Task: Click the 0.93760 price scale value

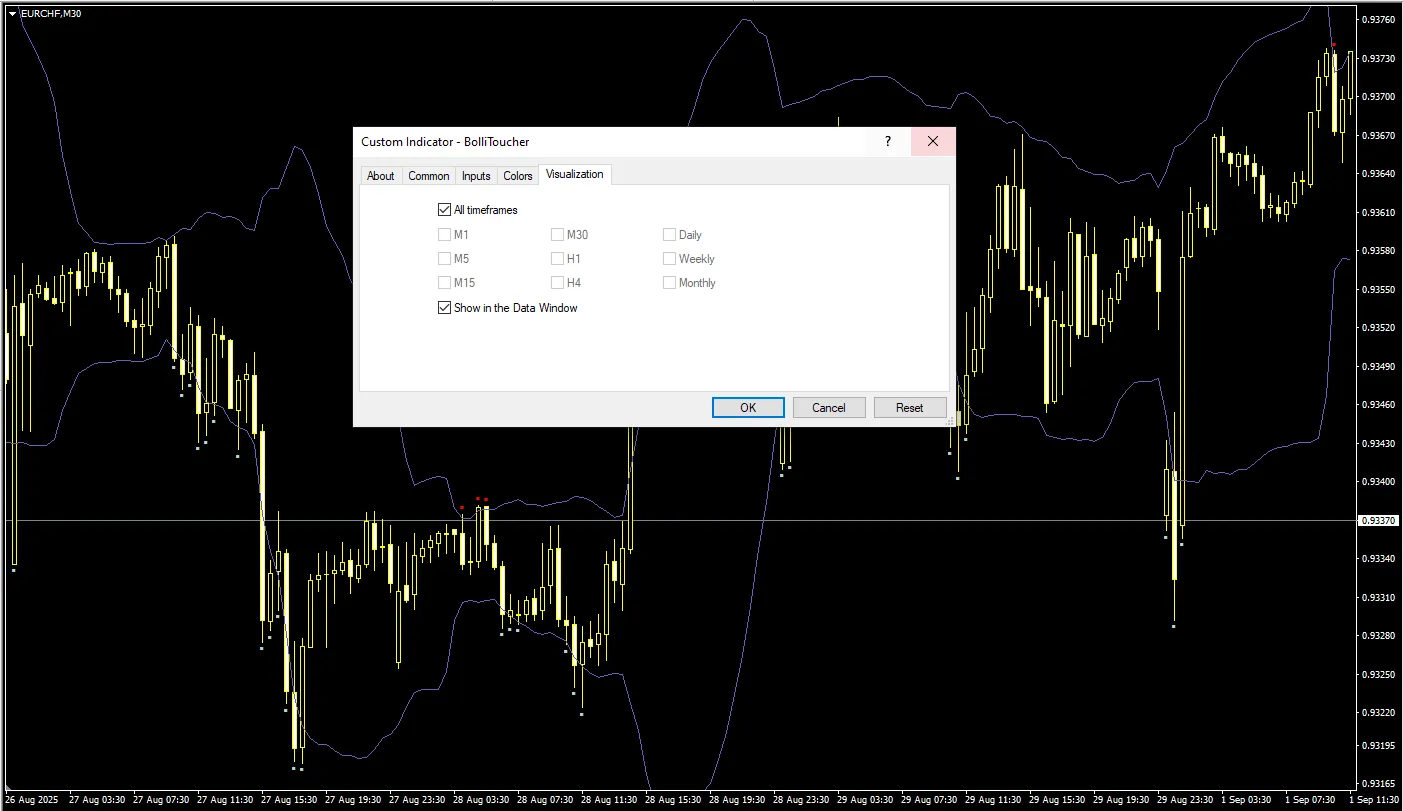Action: pyautogui.click(x=1379, y=20)
